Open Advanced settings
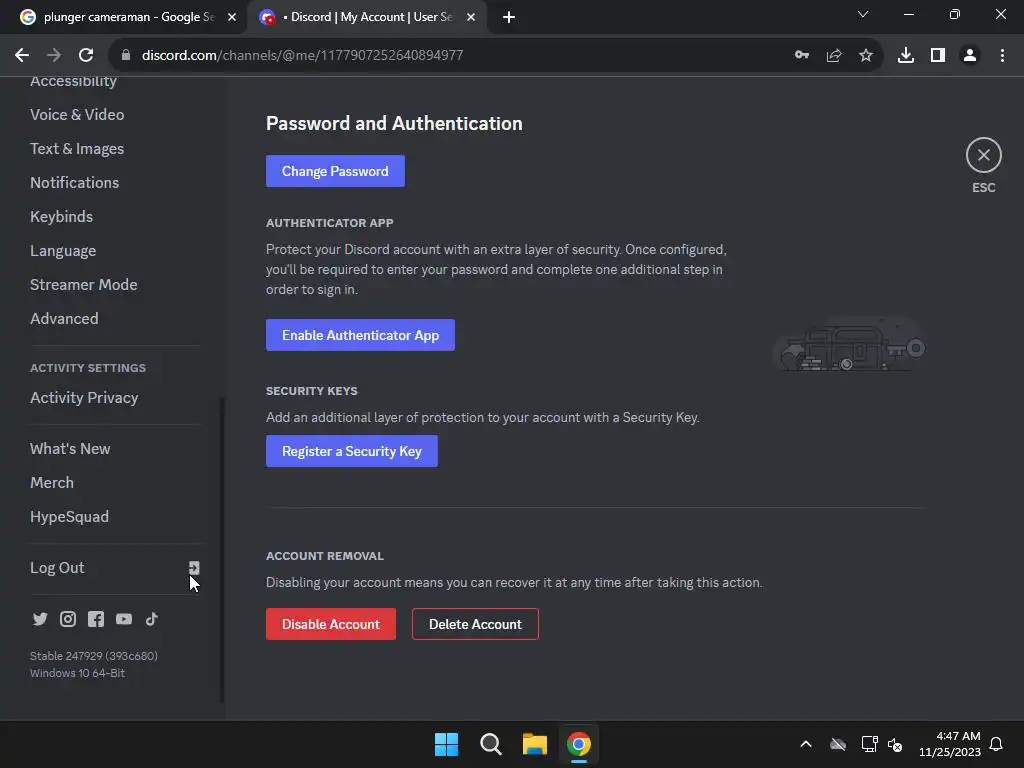Viewport: 1024px width, 768px height. (64, 319)
